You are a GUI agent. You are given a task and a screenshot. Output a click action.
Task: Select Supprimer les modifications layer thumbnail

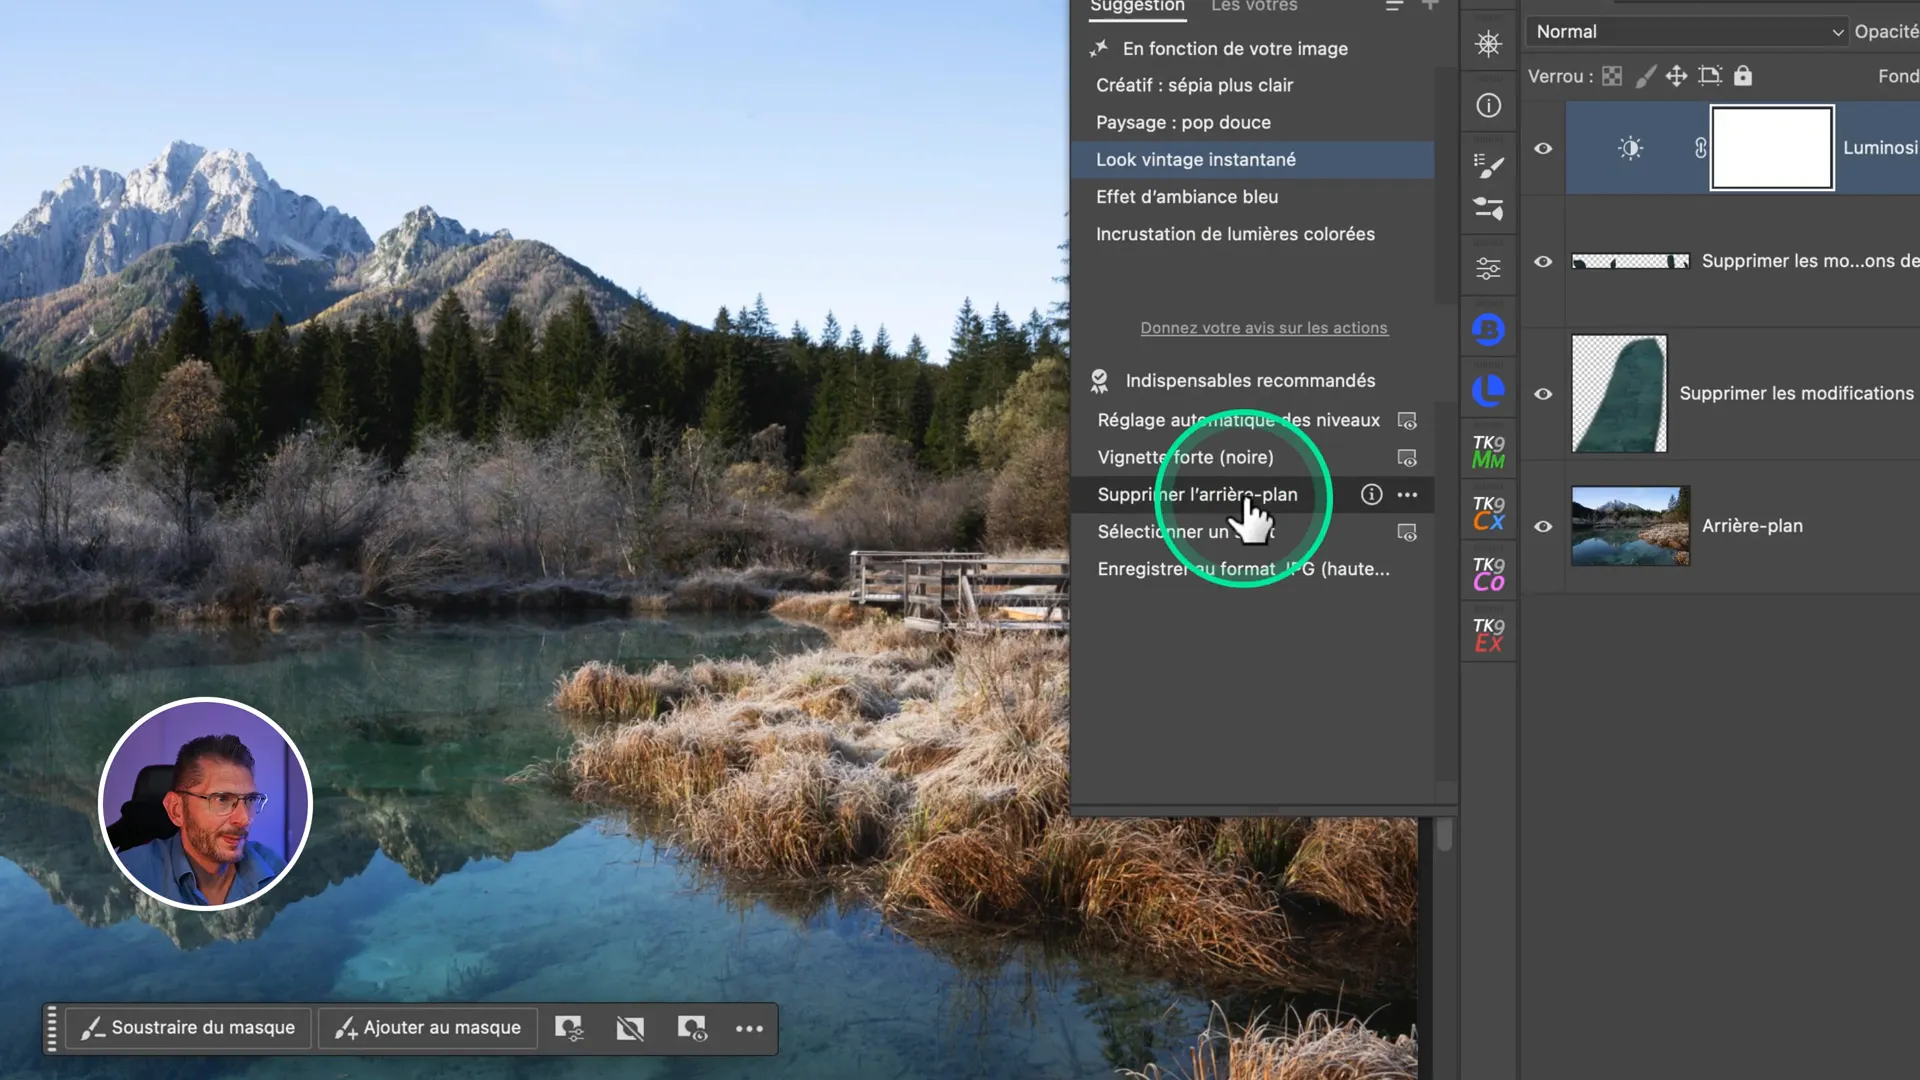[1619, 394]
